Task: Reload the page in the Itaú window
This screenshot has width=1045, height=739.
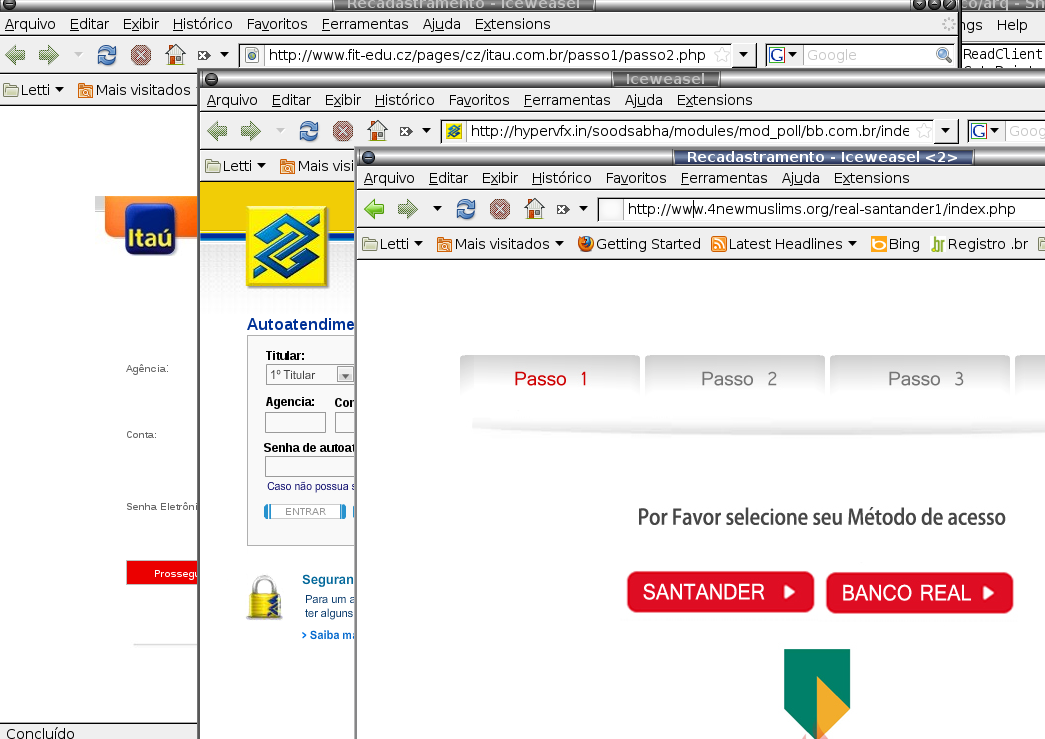Action: point(107,55)
